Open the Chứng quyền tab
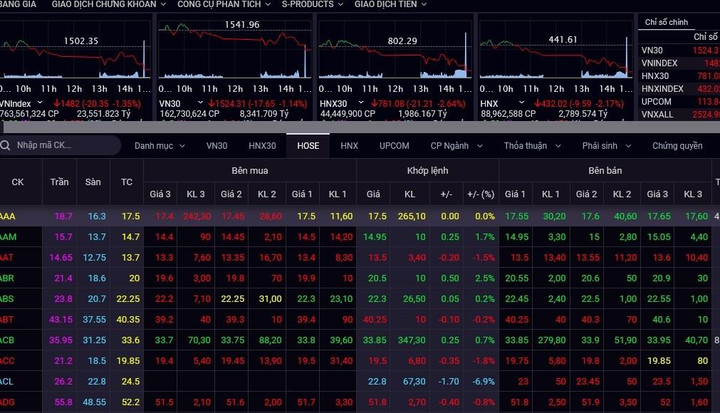The image size is (720, 413). [x=677, y=146]
